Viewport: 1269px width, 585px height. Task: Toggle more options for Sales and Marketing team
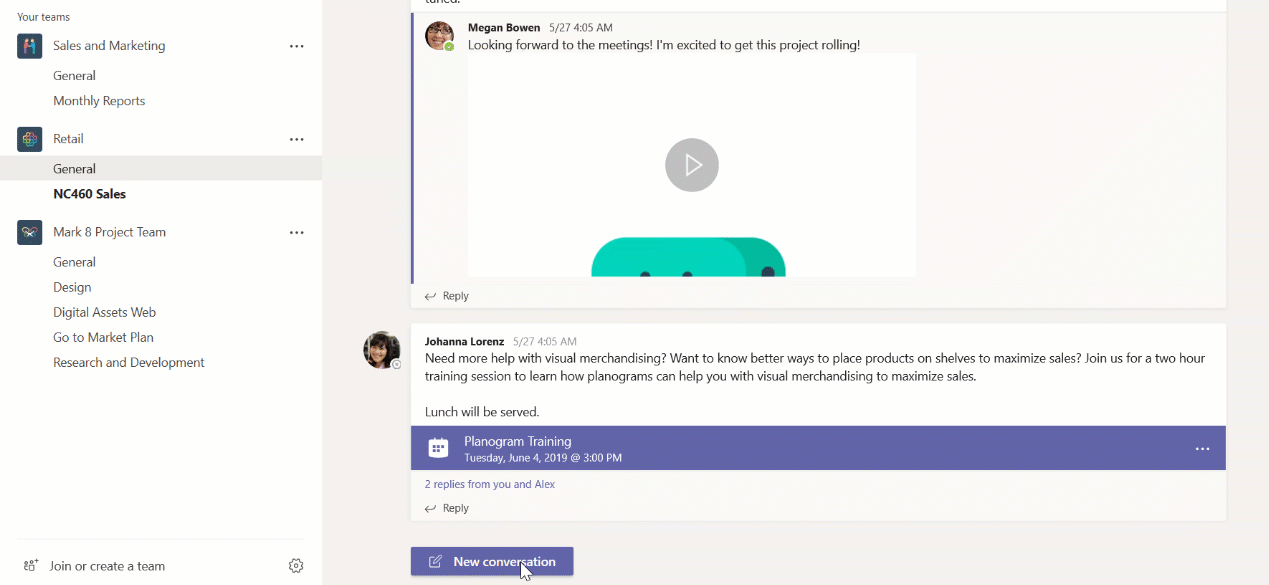(x=296, y=45)
